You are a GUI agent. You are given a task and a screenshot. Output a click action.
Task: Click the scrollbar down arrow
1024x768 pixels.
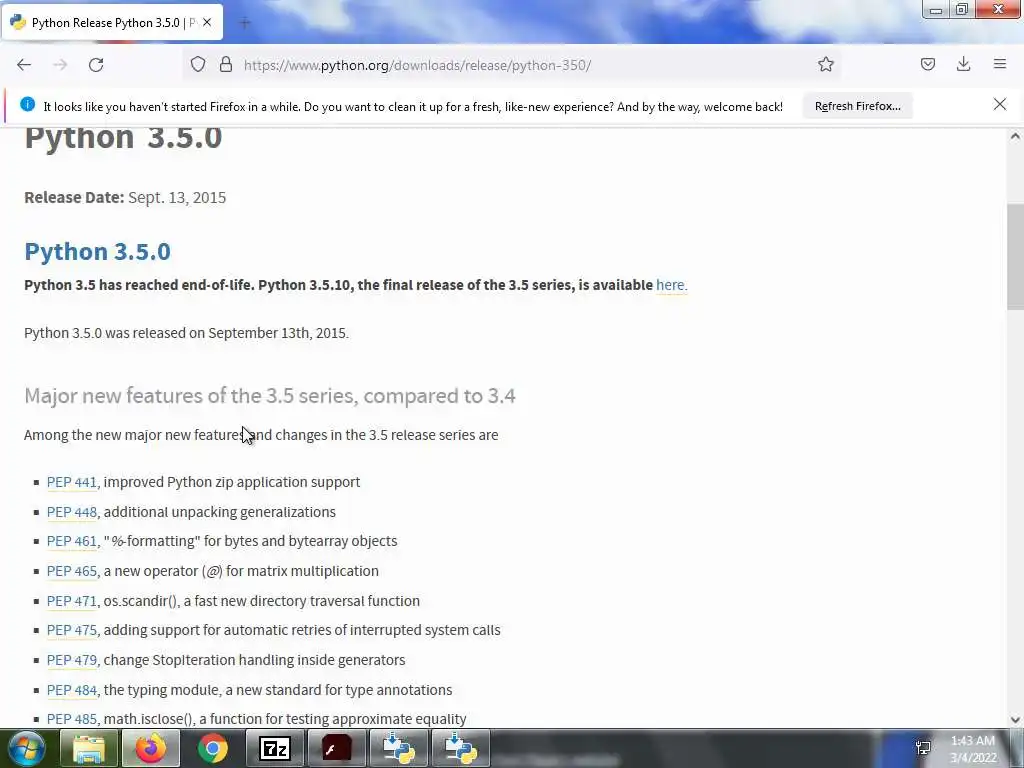pos(1015,720)
